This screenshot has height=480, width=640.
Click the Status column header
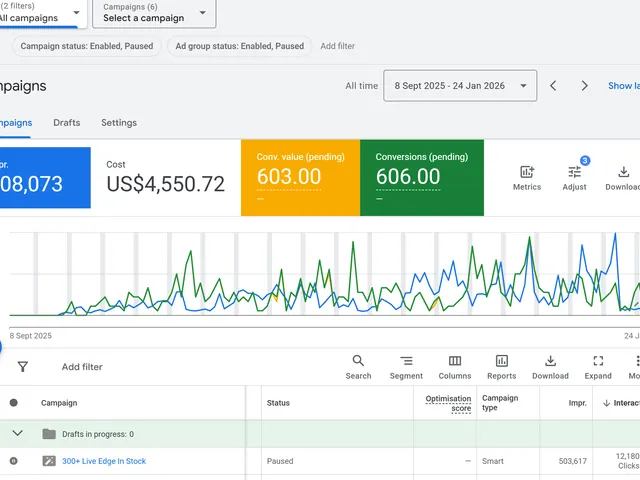278,403
